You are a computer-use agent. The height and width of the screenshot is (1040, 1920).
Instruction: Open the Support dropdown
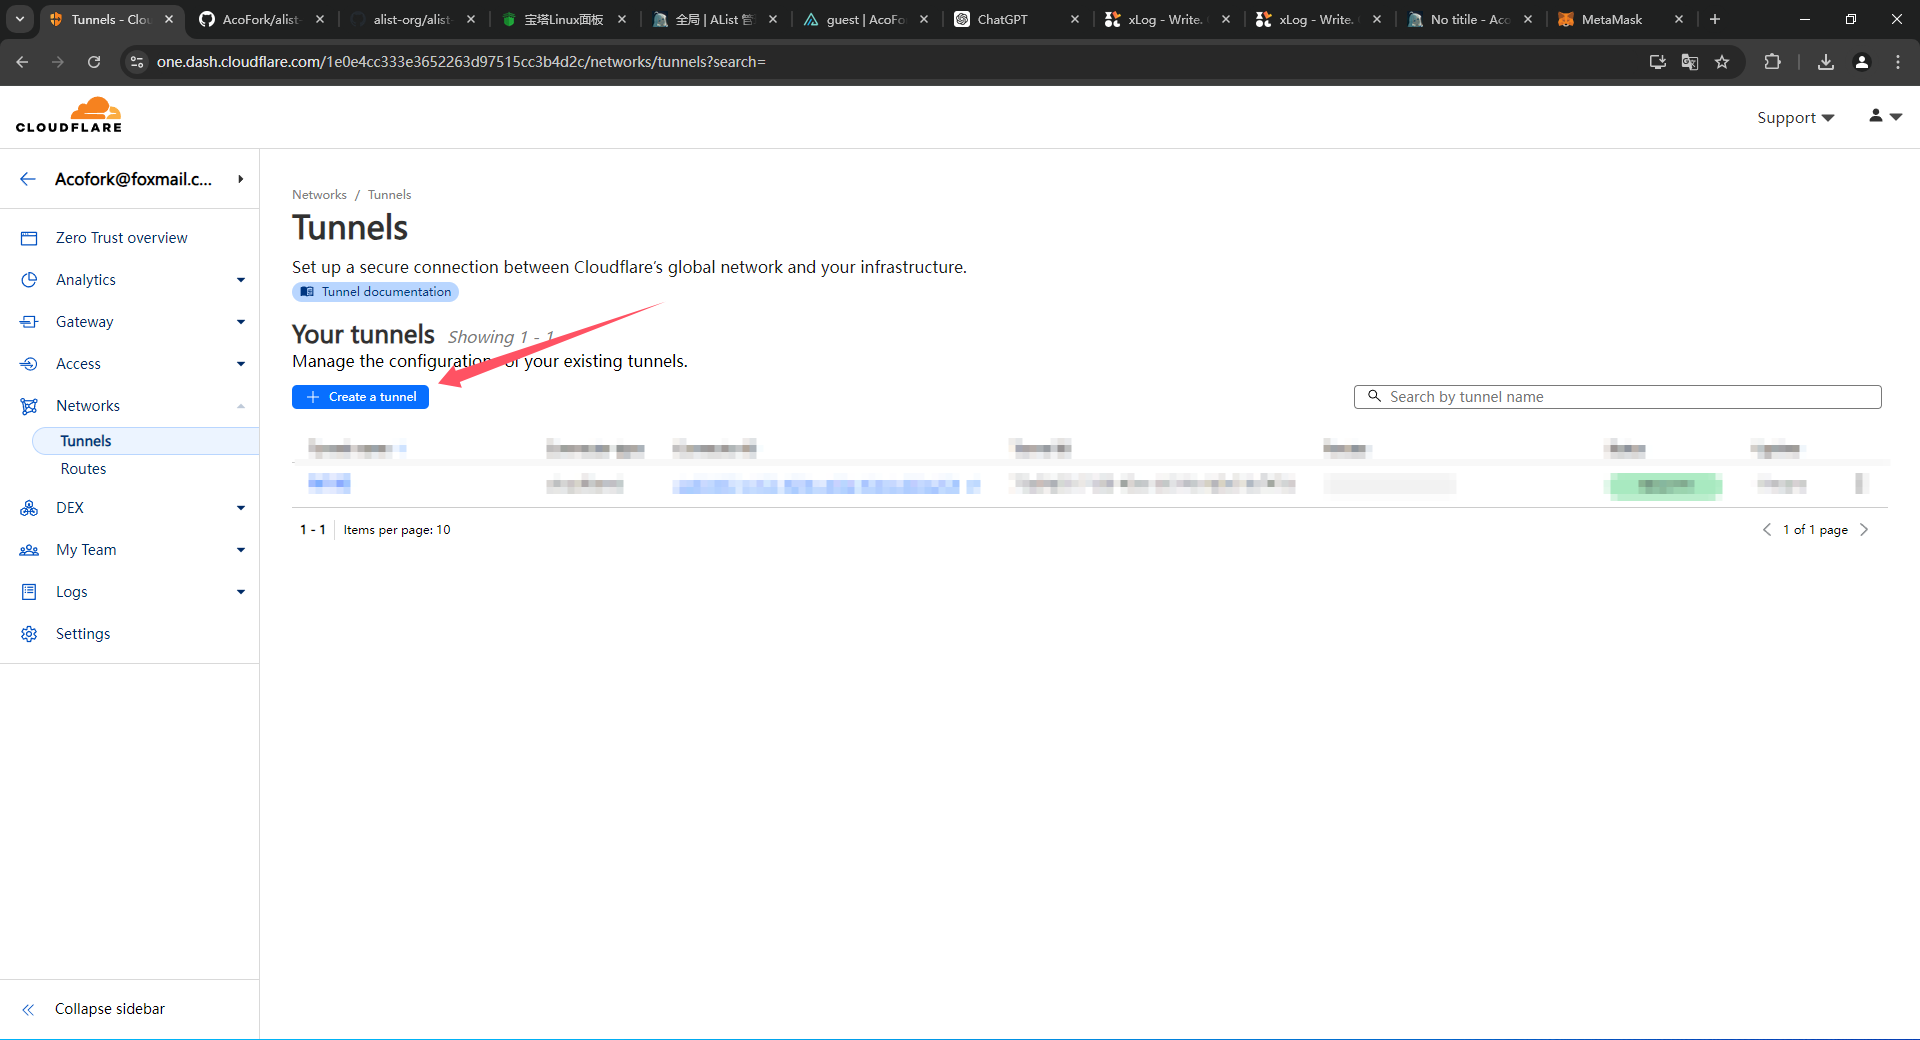coord(1796,118)
